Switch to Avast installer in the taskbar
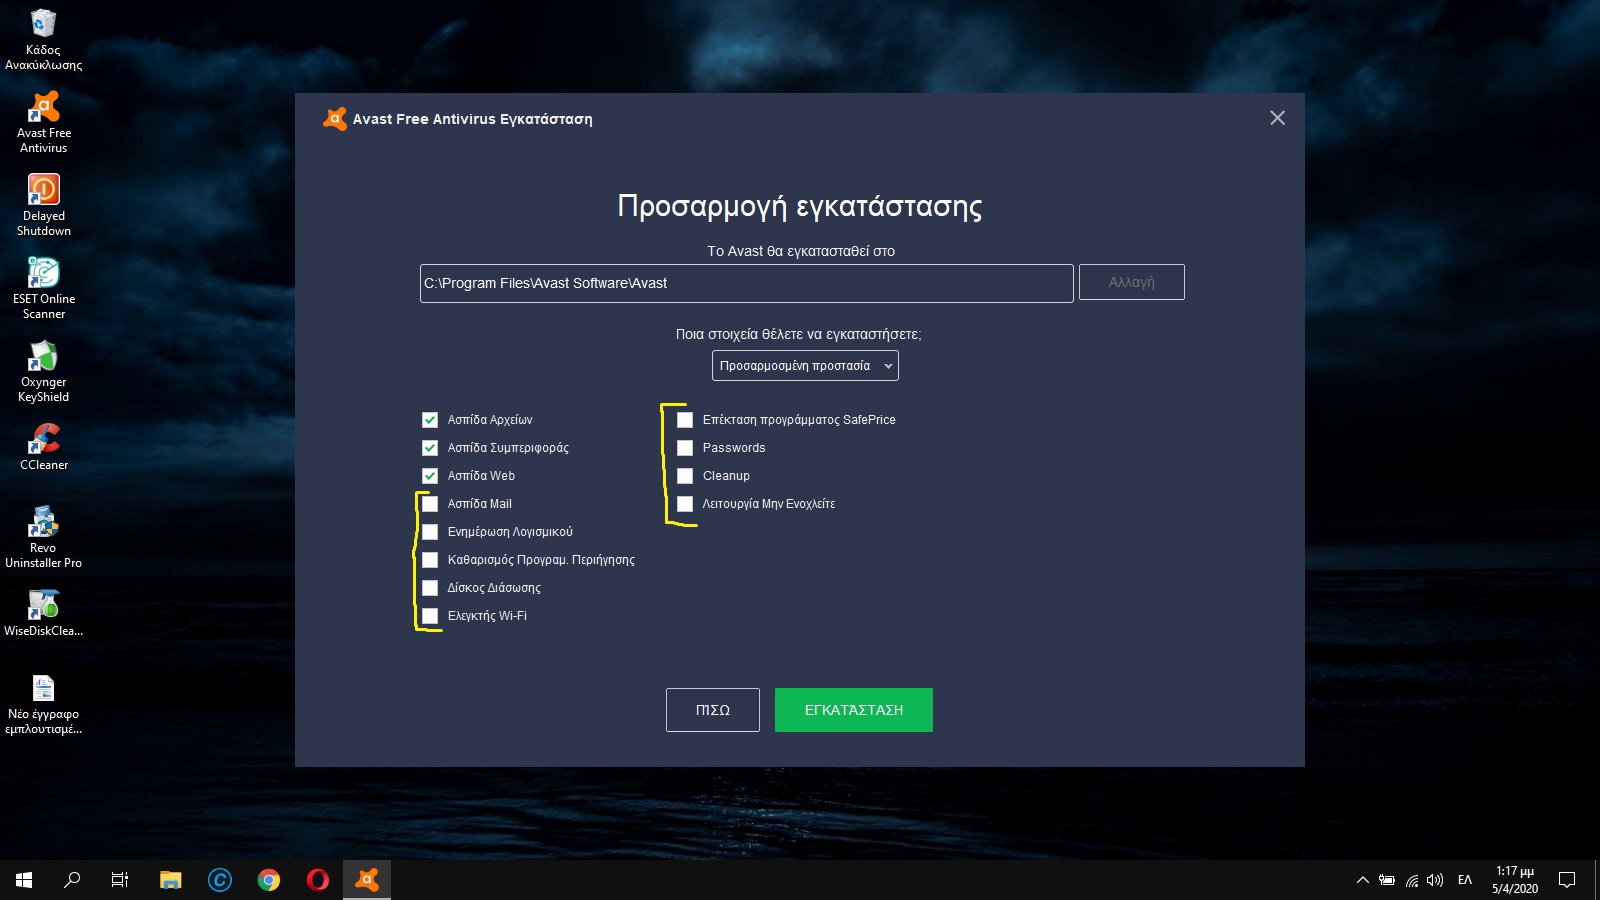This screenshot has width=1600, height=900. pyautogui.click(x=367, y=880)
